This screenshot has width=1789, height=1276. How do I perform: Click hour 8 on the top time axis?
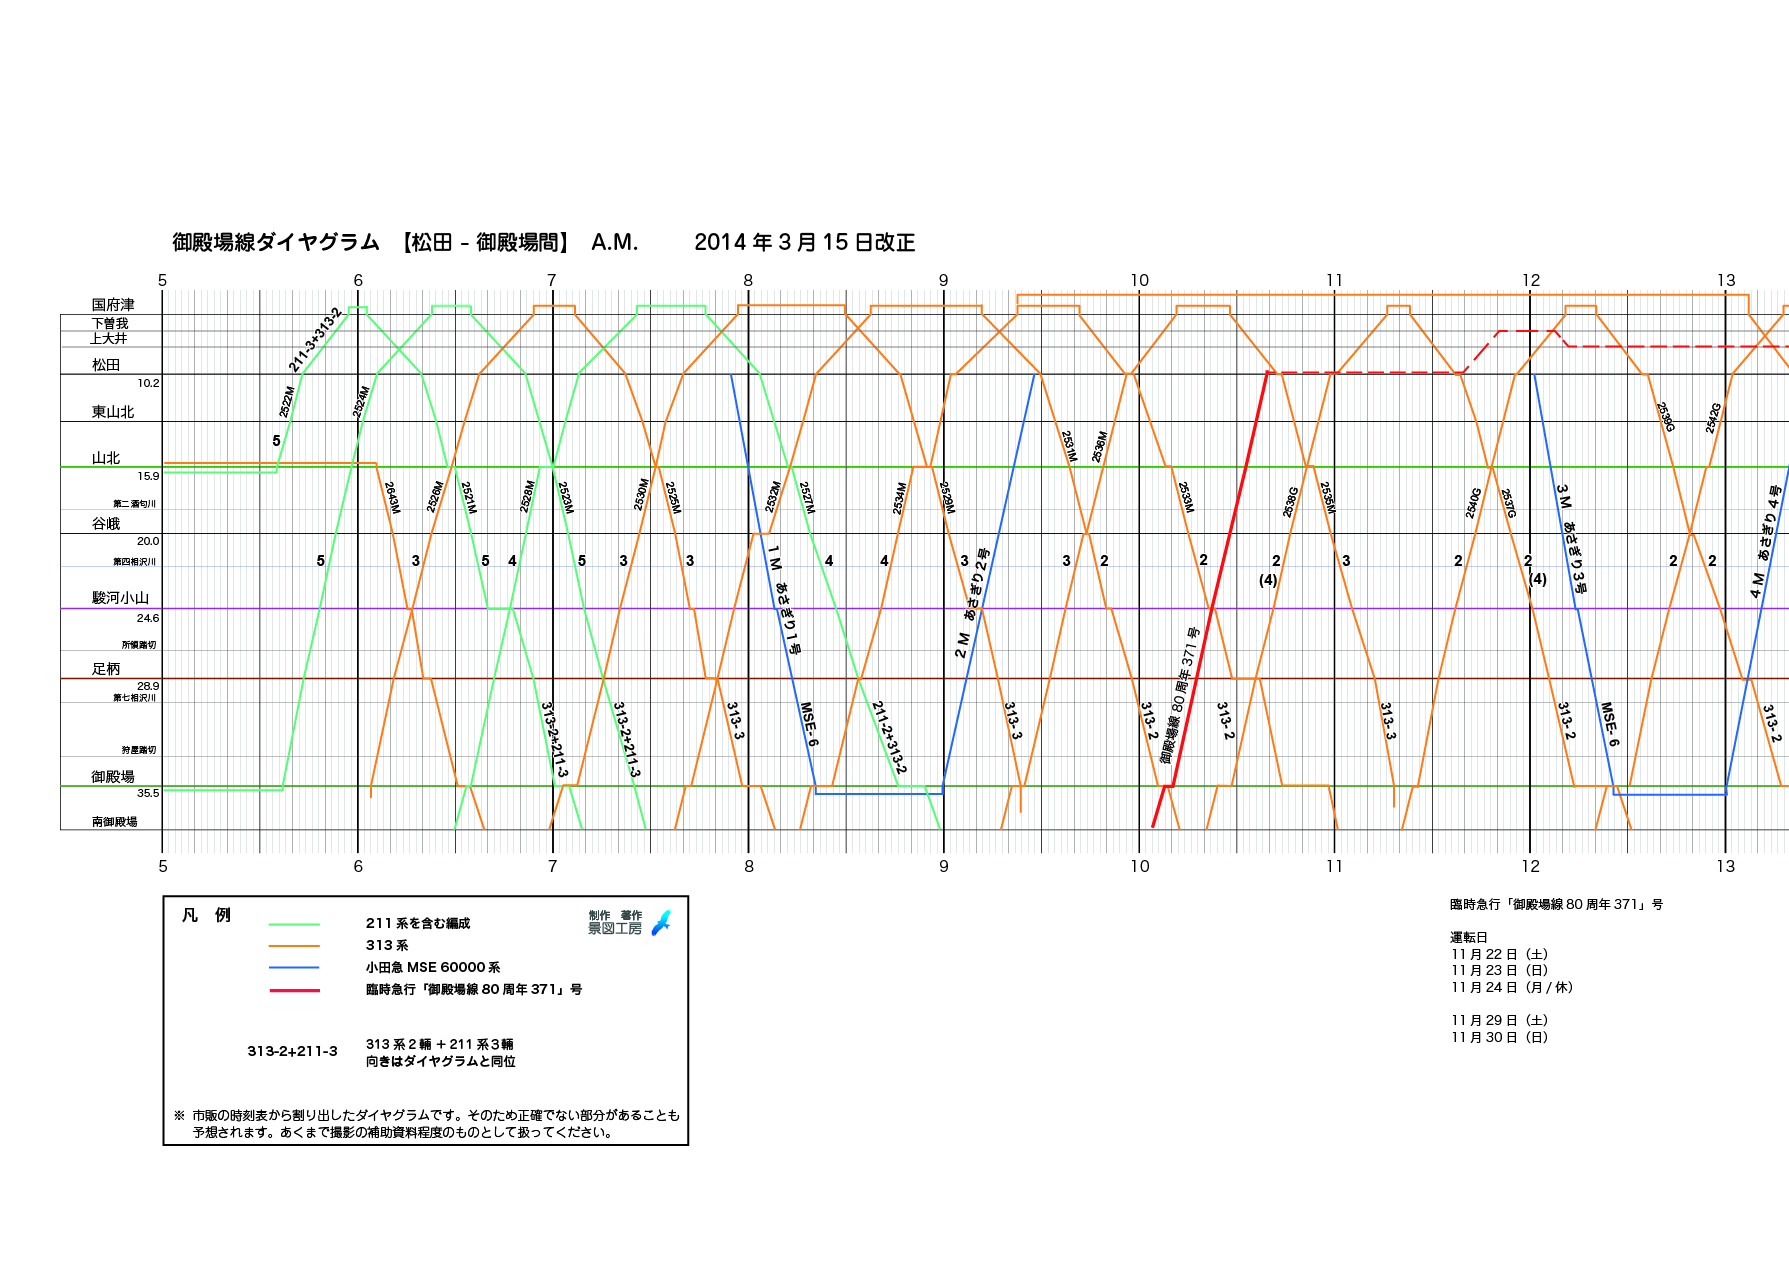pyautogui.click(x=747, y=280)
